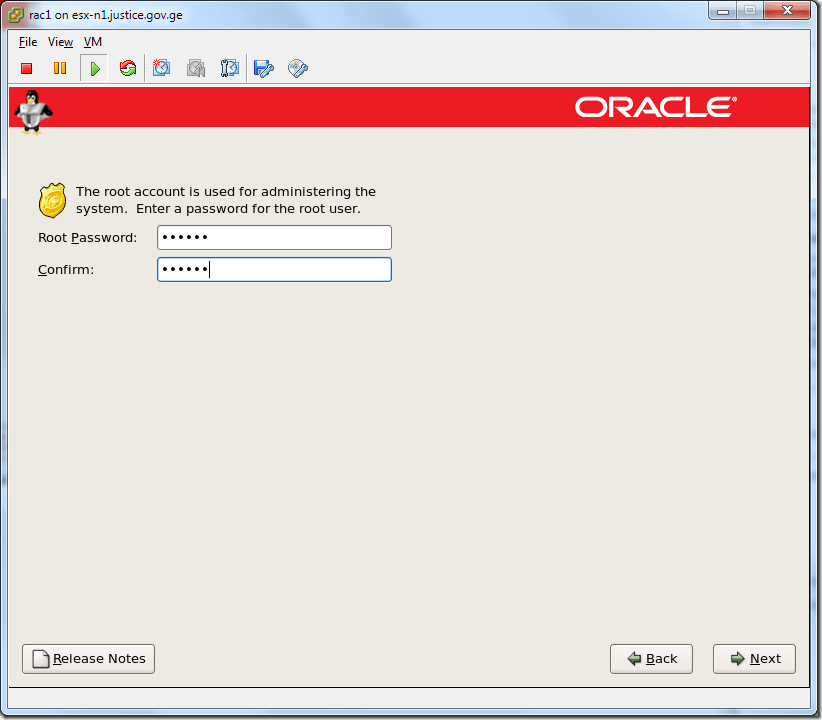Reset the virtual machine
This screenshot has height=720, width=822.
128,68
